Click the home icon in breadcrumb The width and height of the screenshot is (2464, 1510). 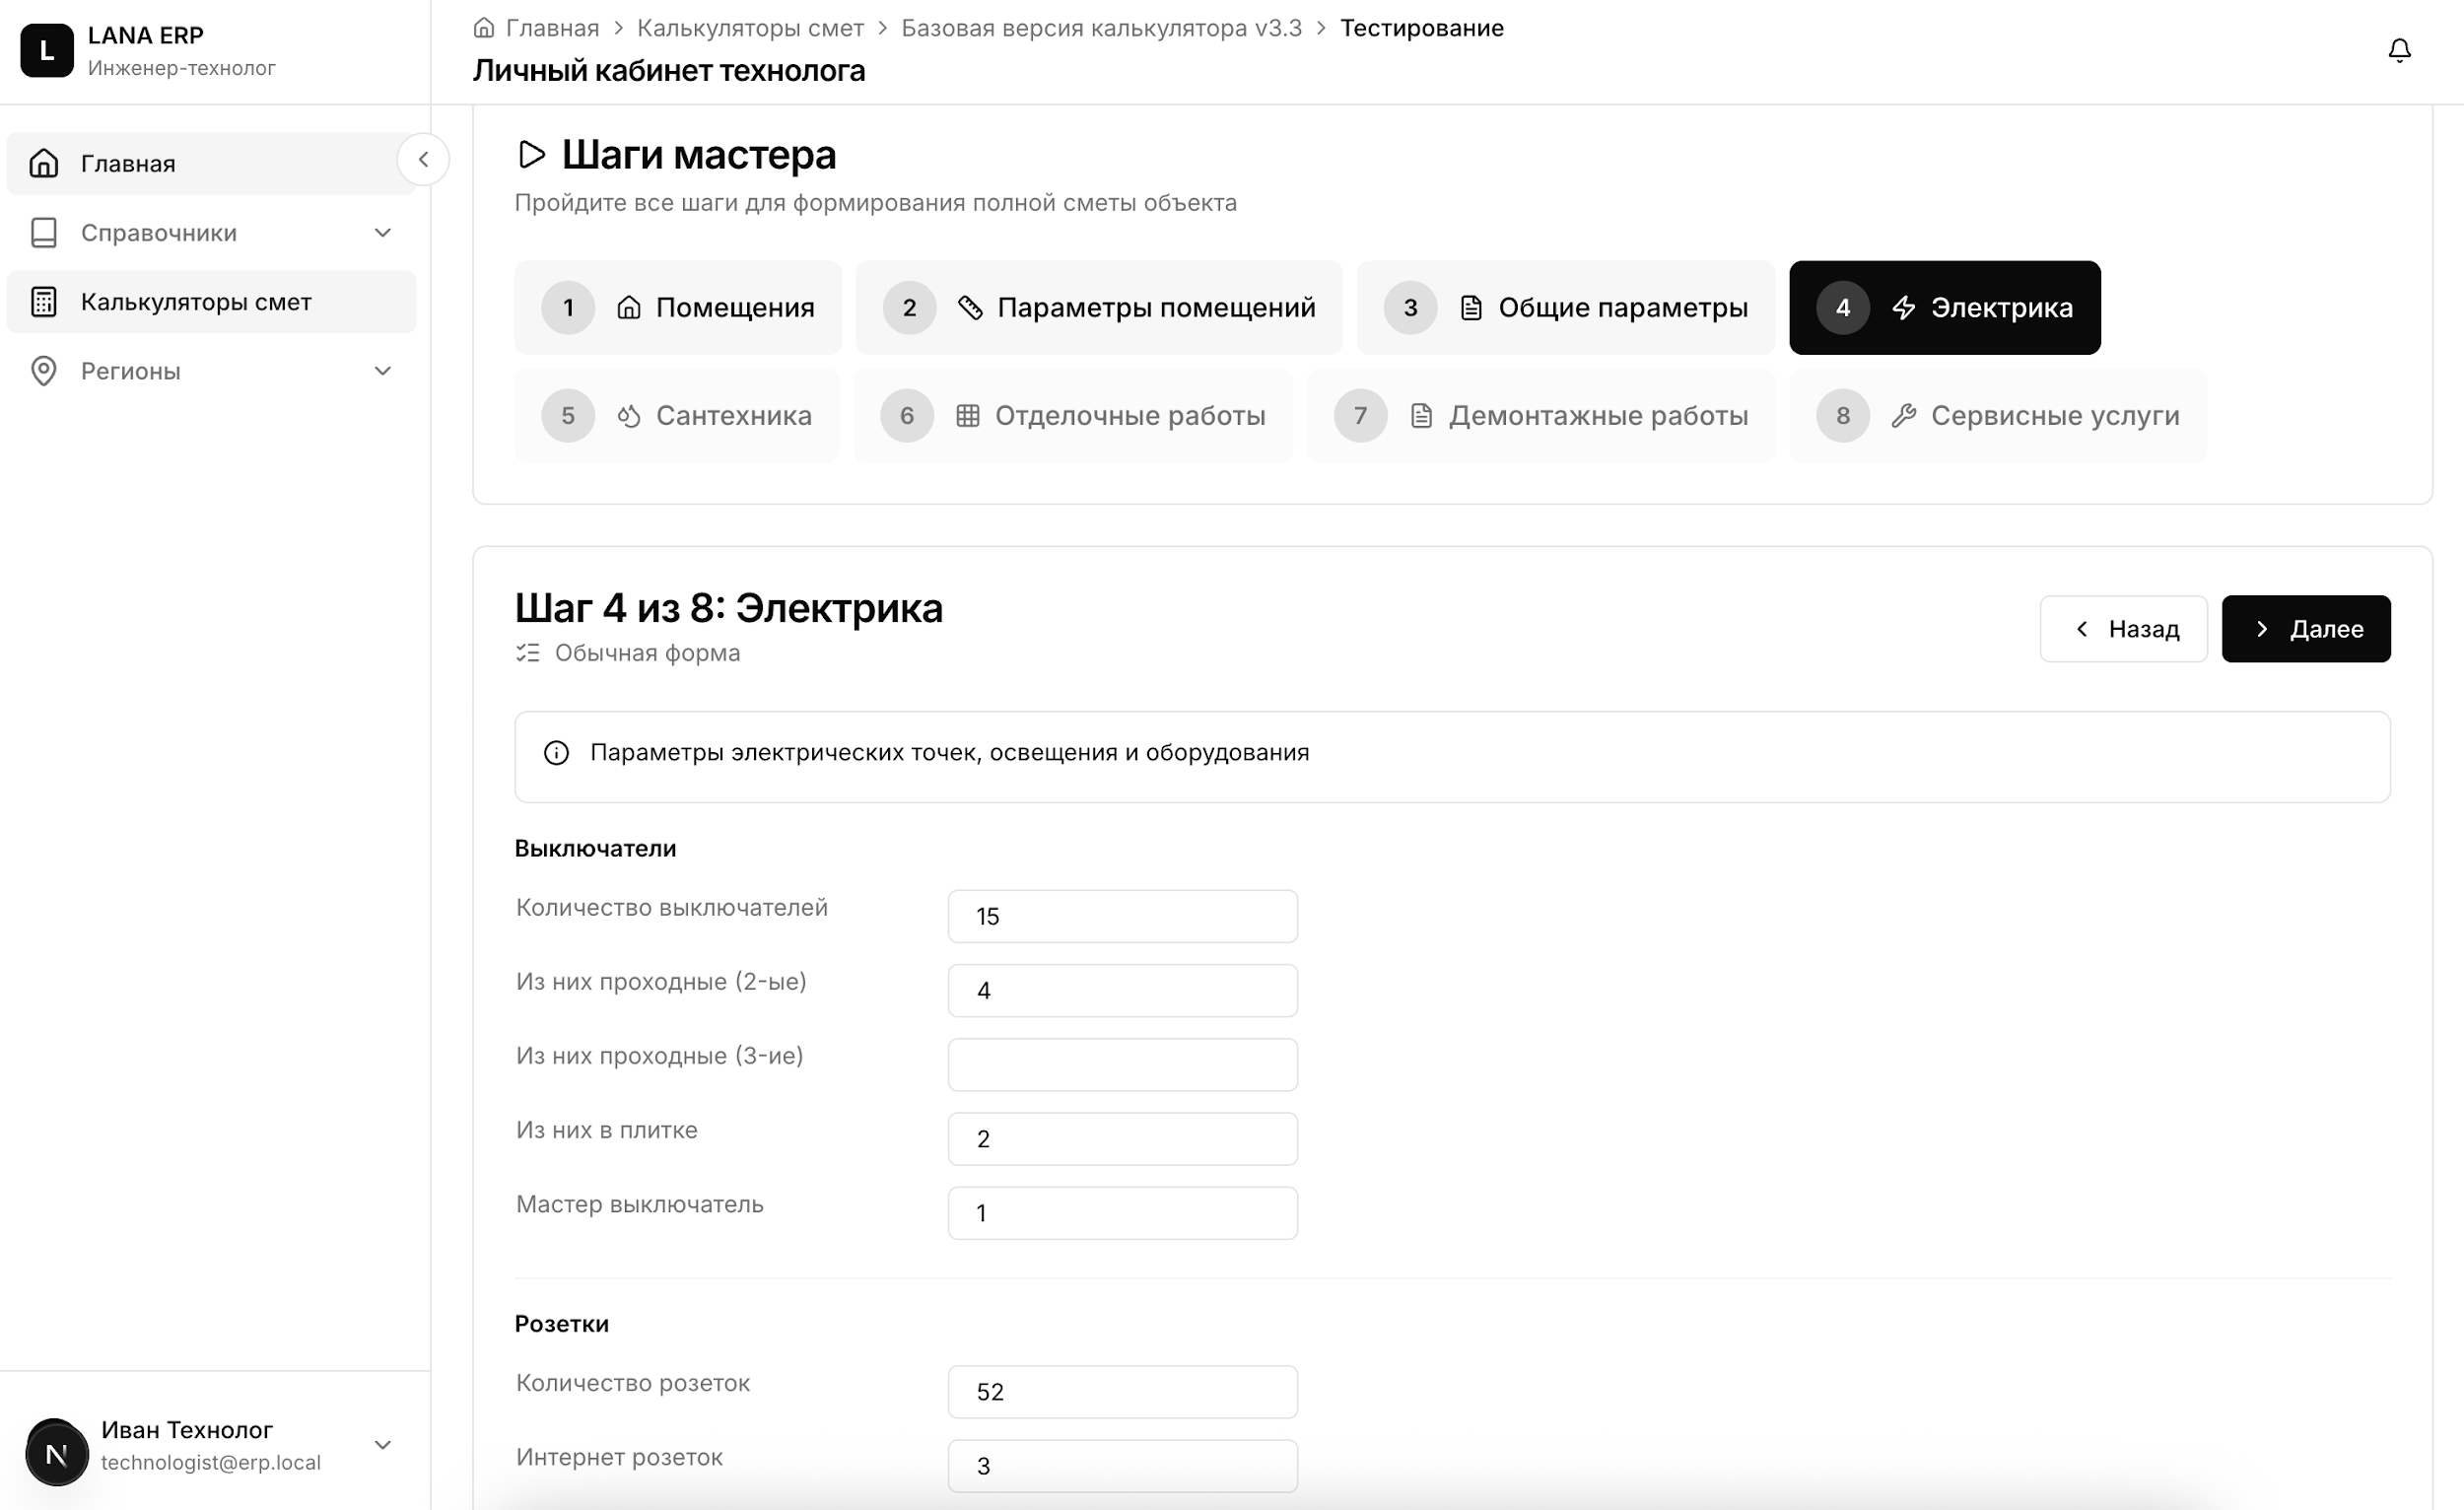(x=484, y=28)
